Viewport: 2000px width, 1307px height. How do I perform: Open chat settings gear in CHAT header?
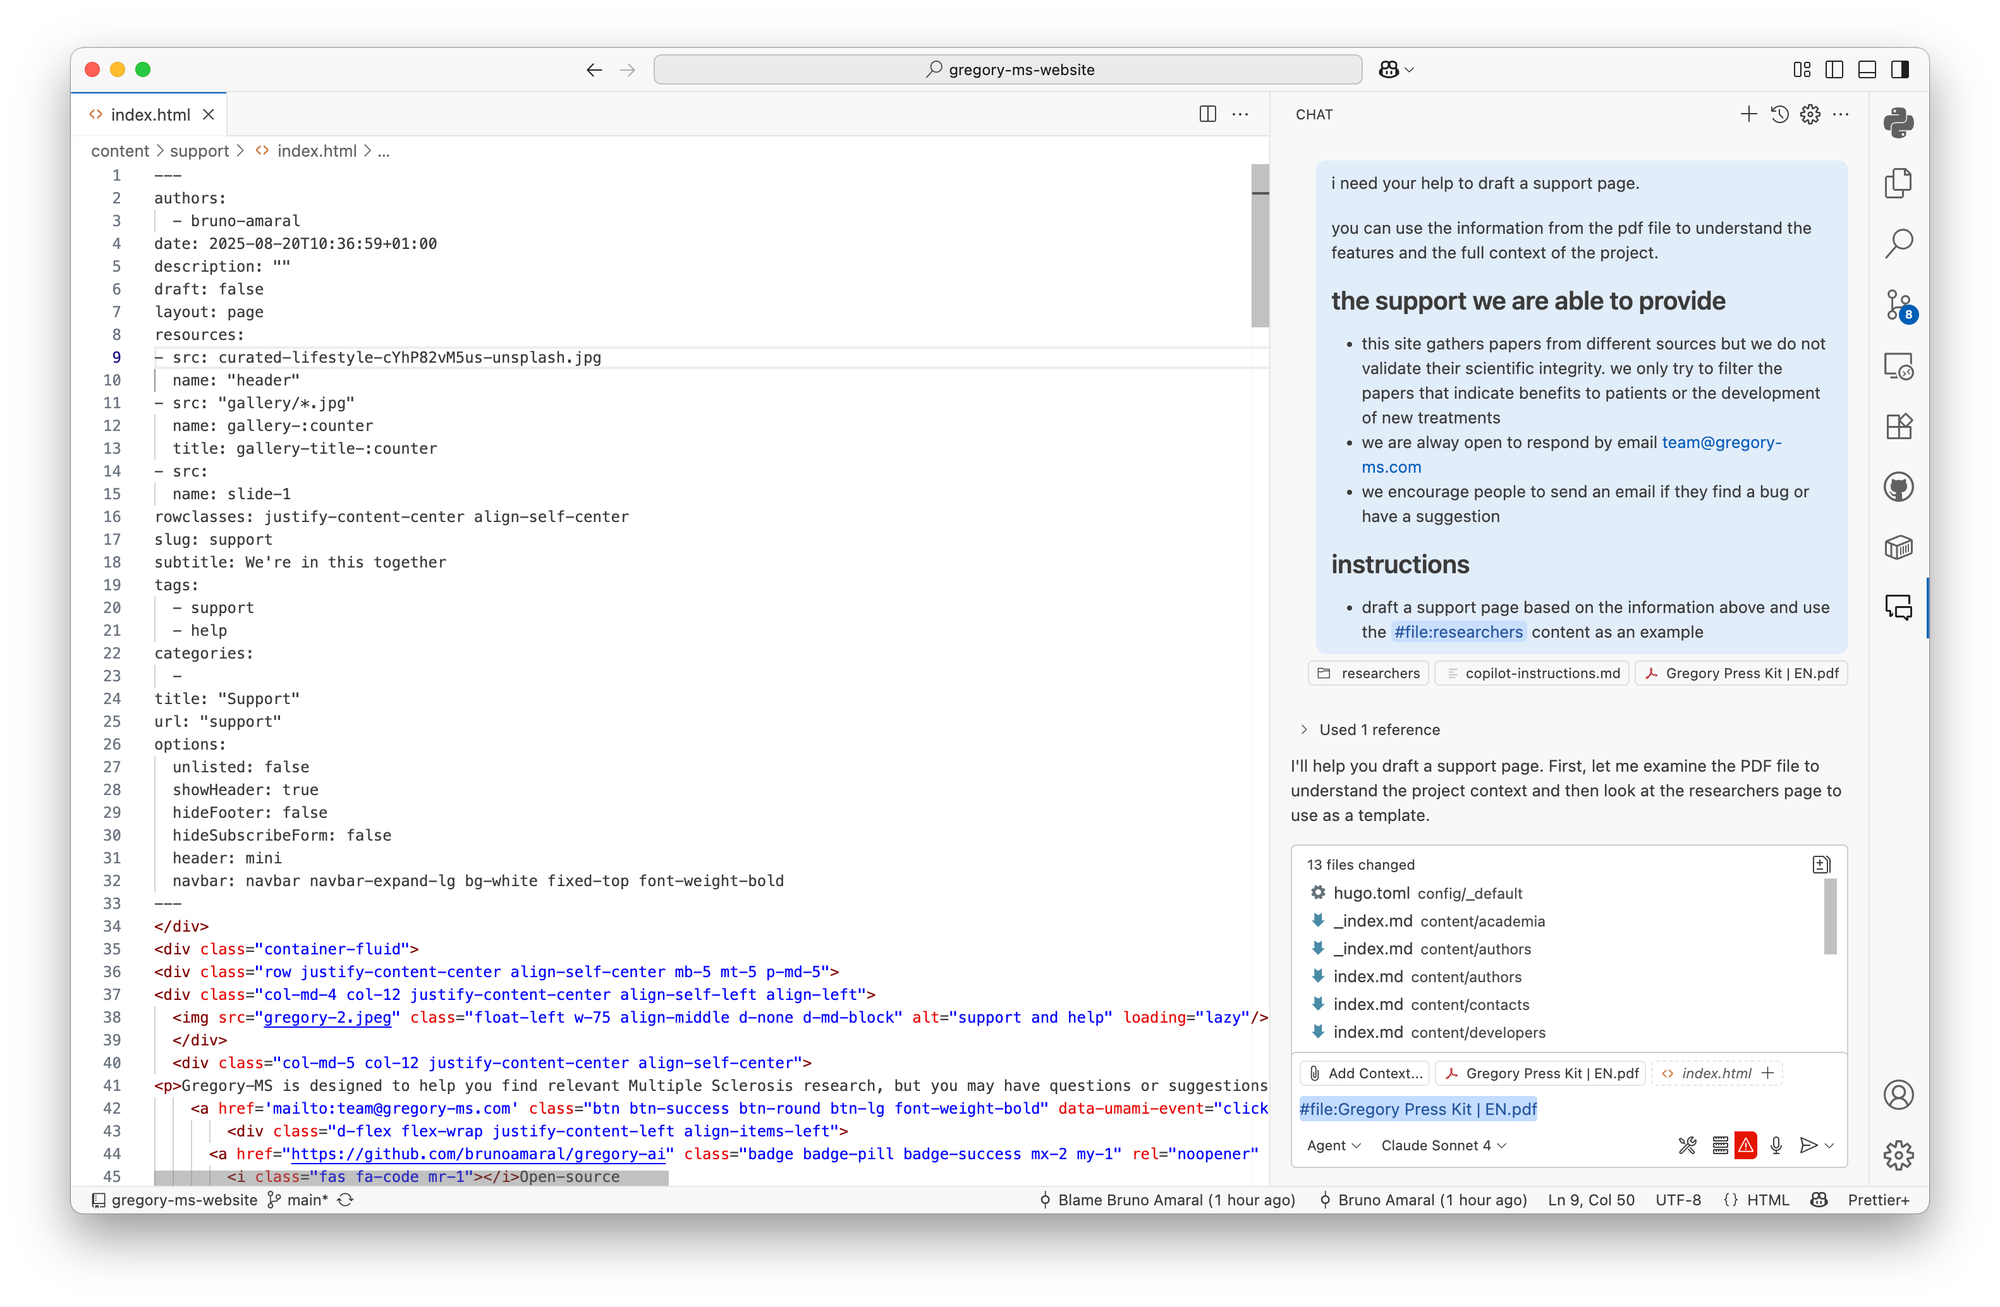[x=1810, y=114]
